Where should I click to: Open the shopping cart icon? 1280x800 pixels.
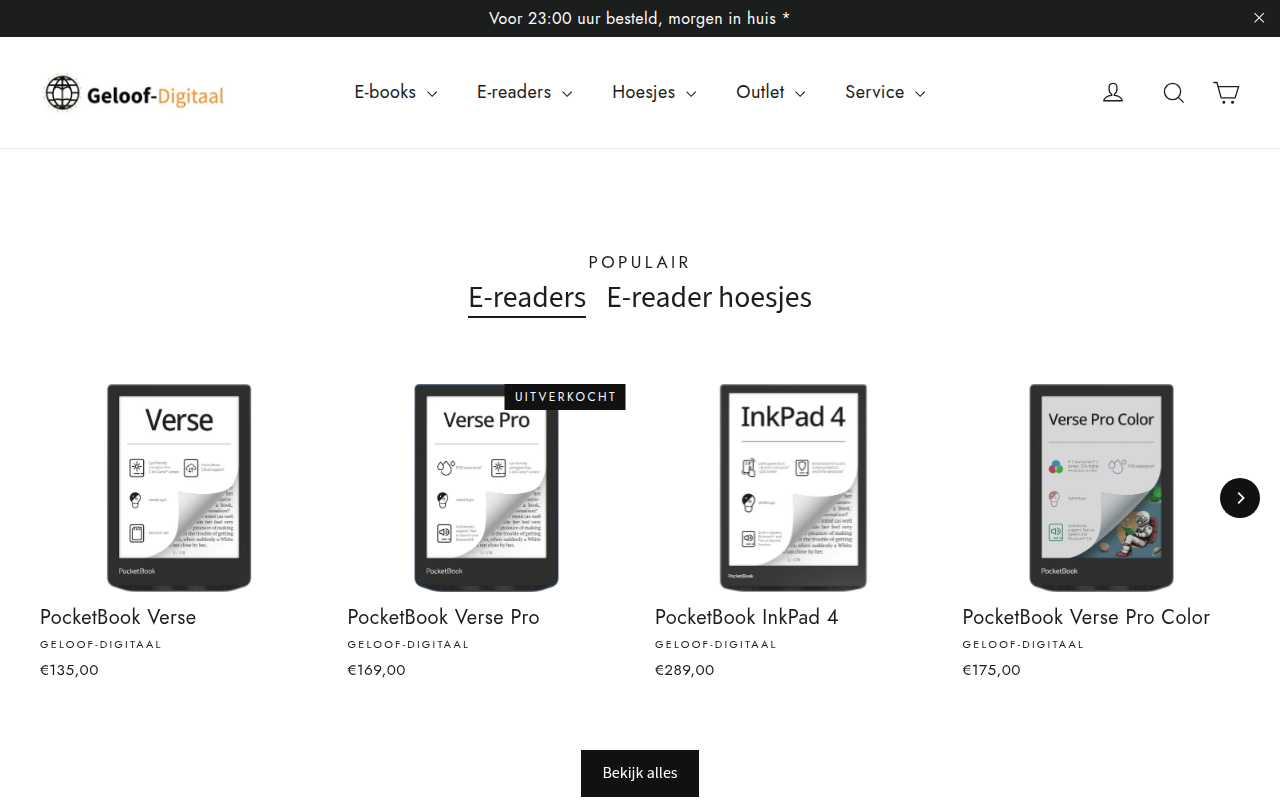tap(1226, 93)
